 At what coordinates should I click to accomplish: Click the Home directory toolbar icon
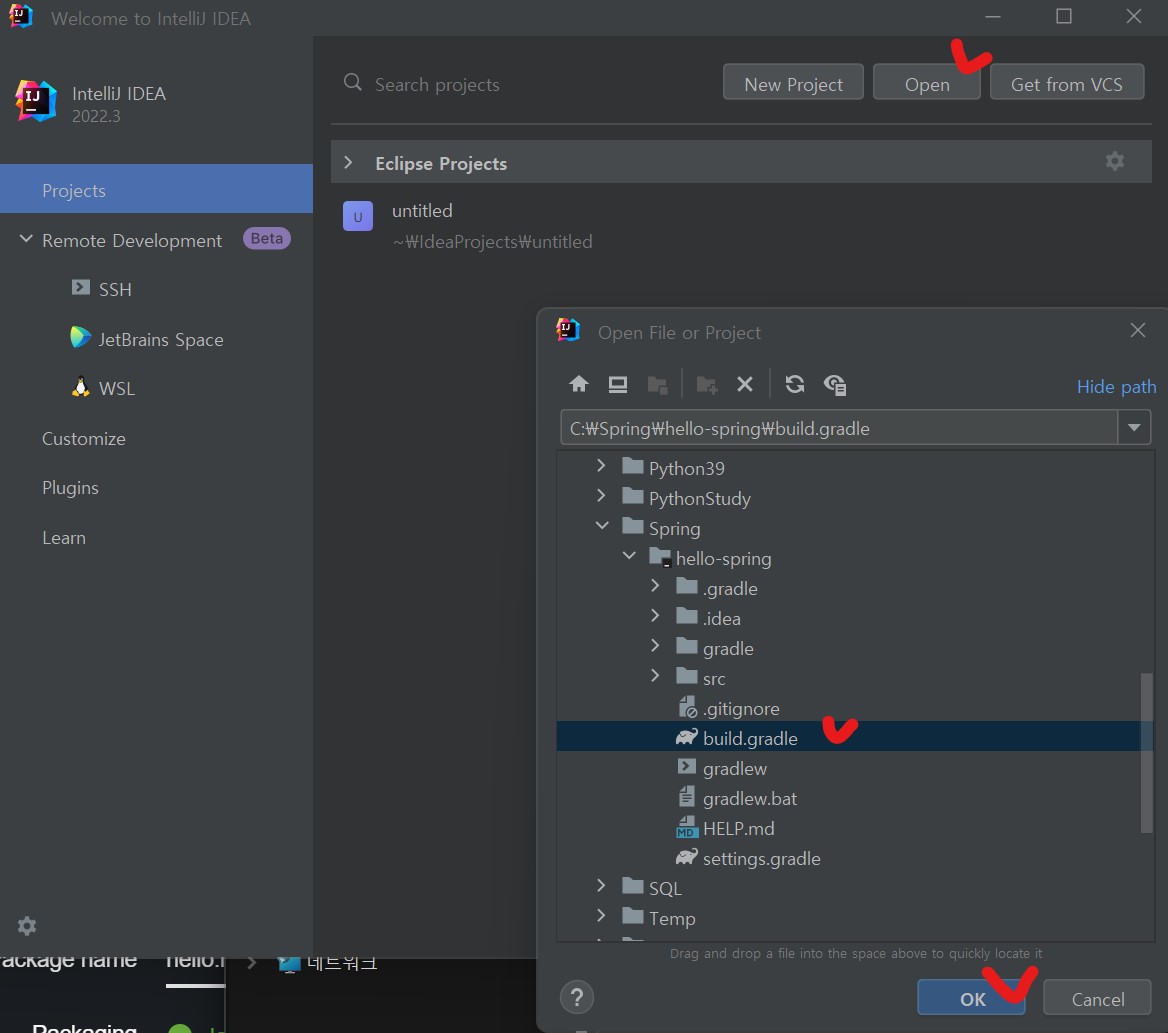pos(579,384)
